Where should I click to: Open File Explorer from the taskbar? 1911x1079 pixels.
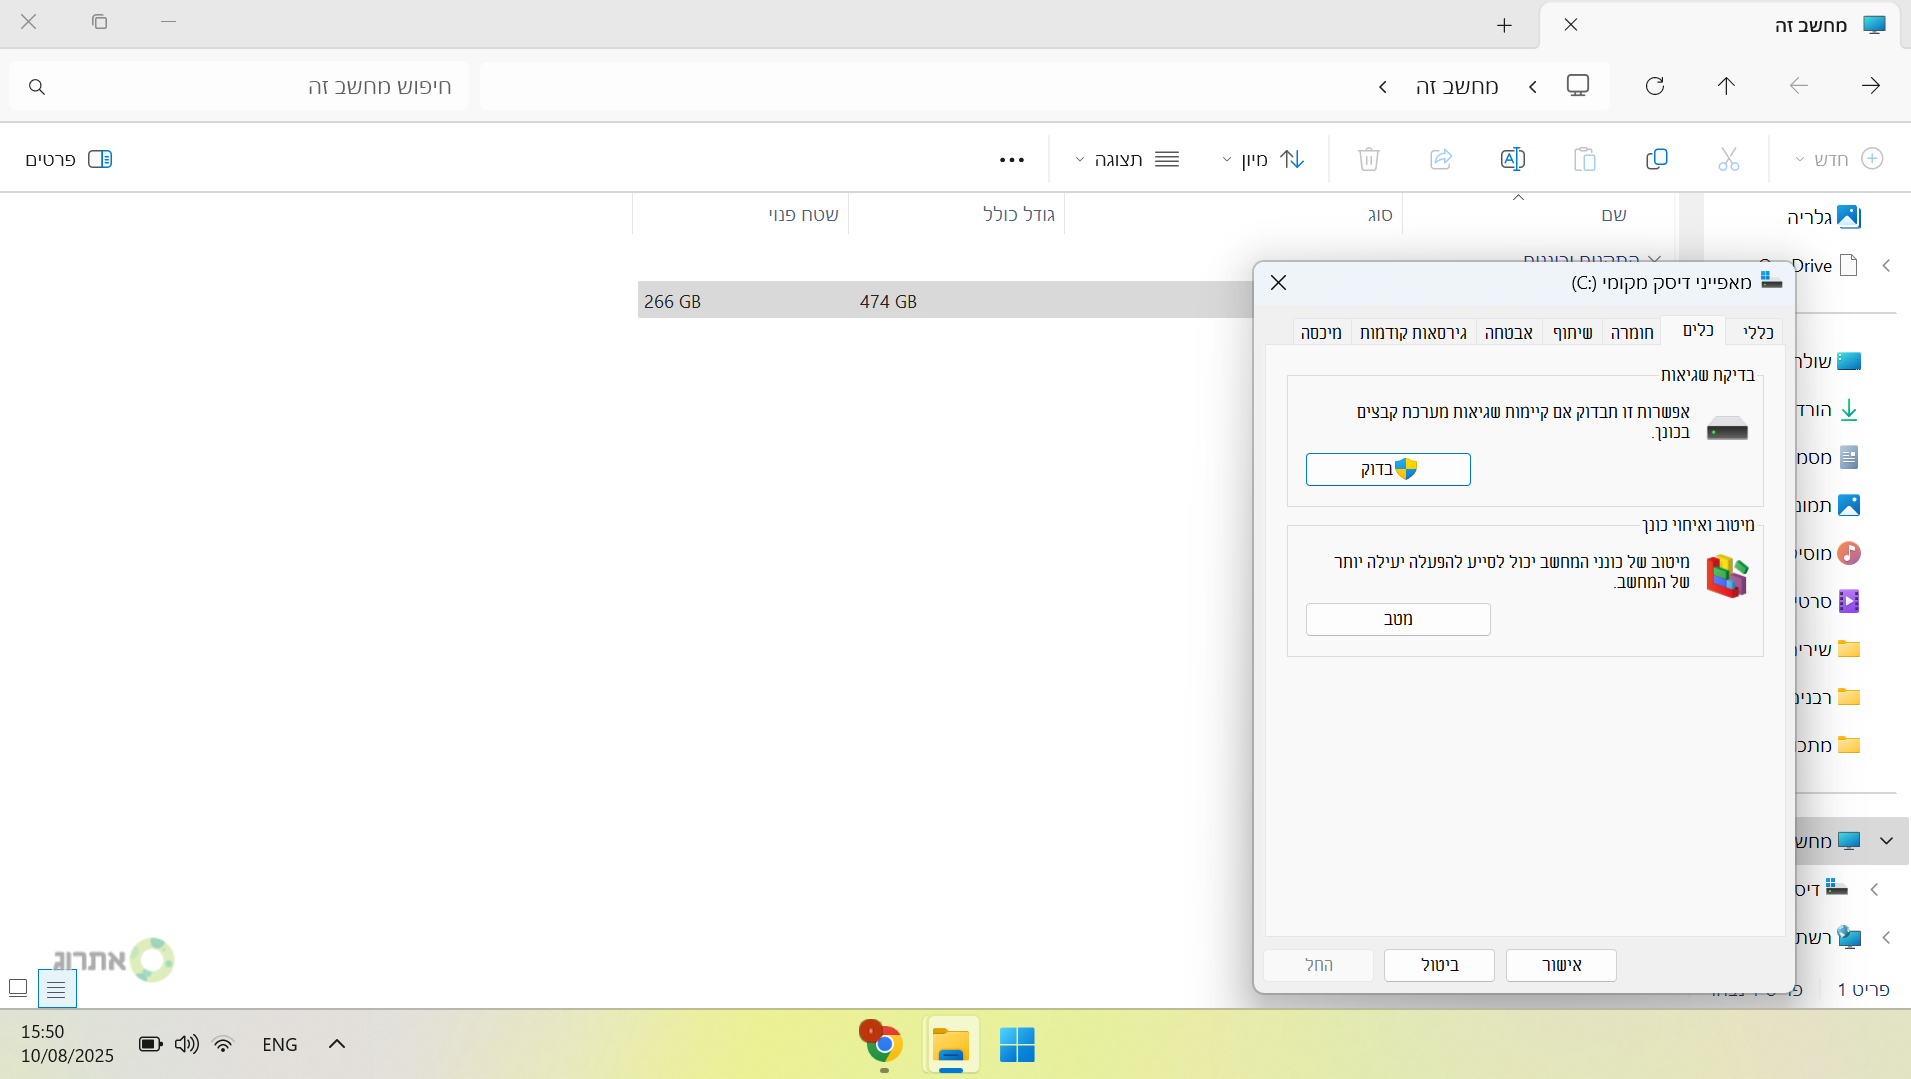(x=951, y=1044)
